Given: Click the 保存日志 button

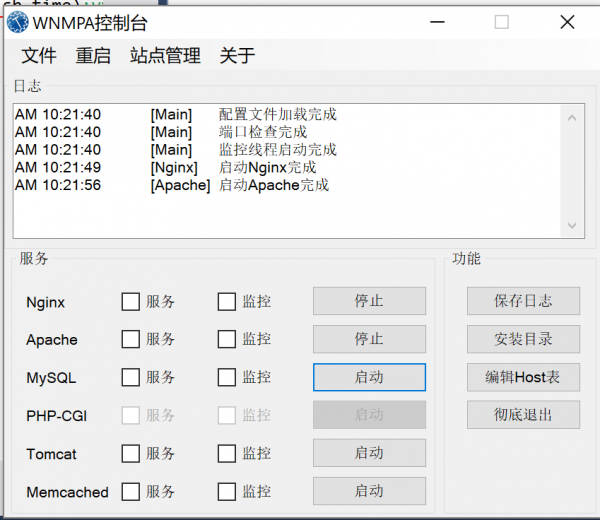Looking at the screenshot, I should coord(523,301).
